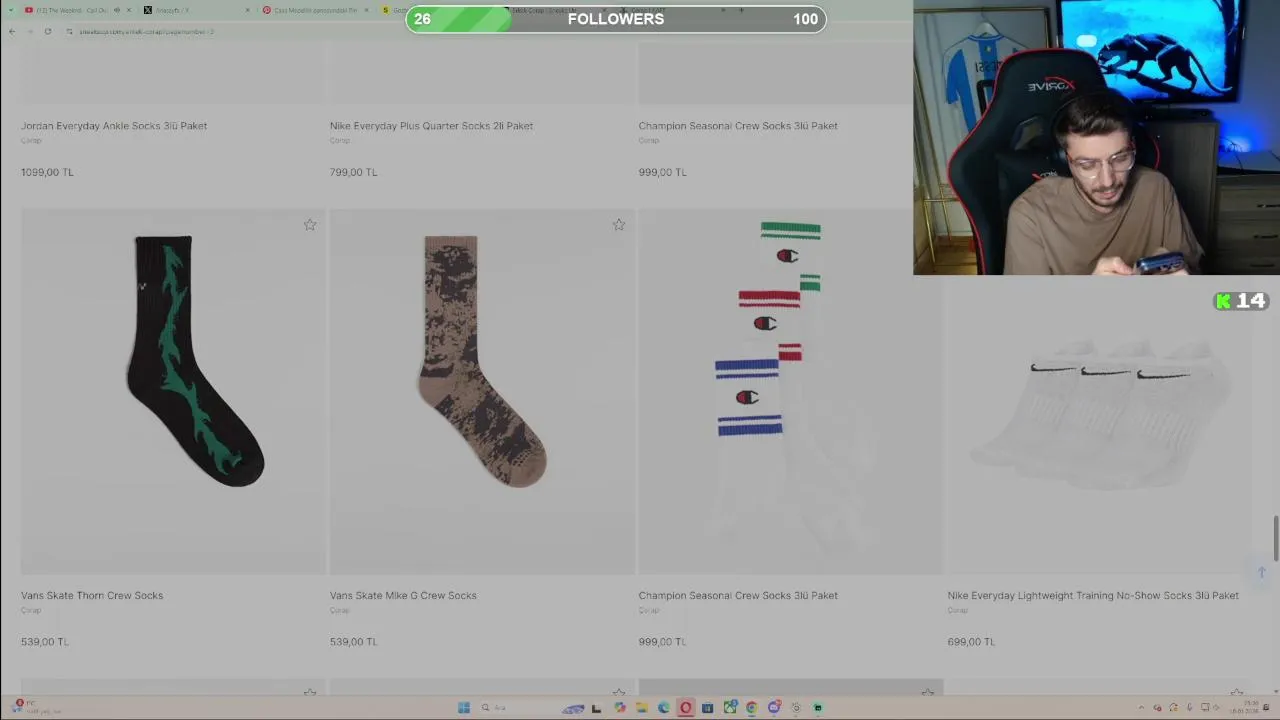Close the X (Twitter) tab
The image size is (1280, 720).
click(x=246, y=10)
